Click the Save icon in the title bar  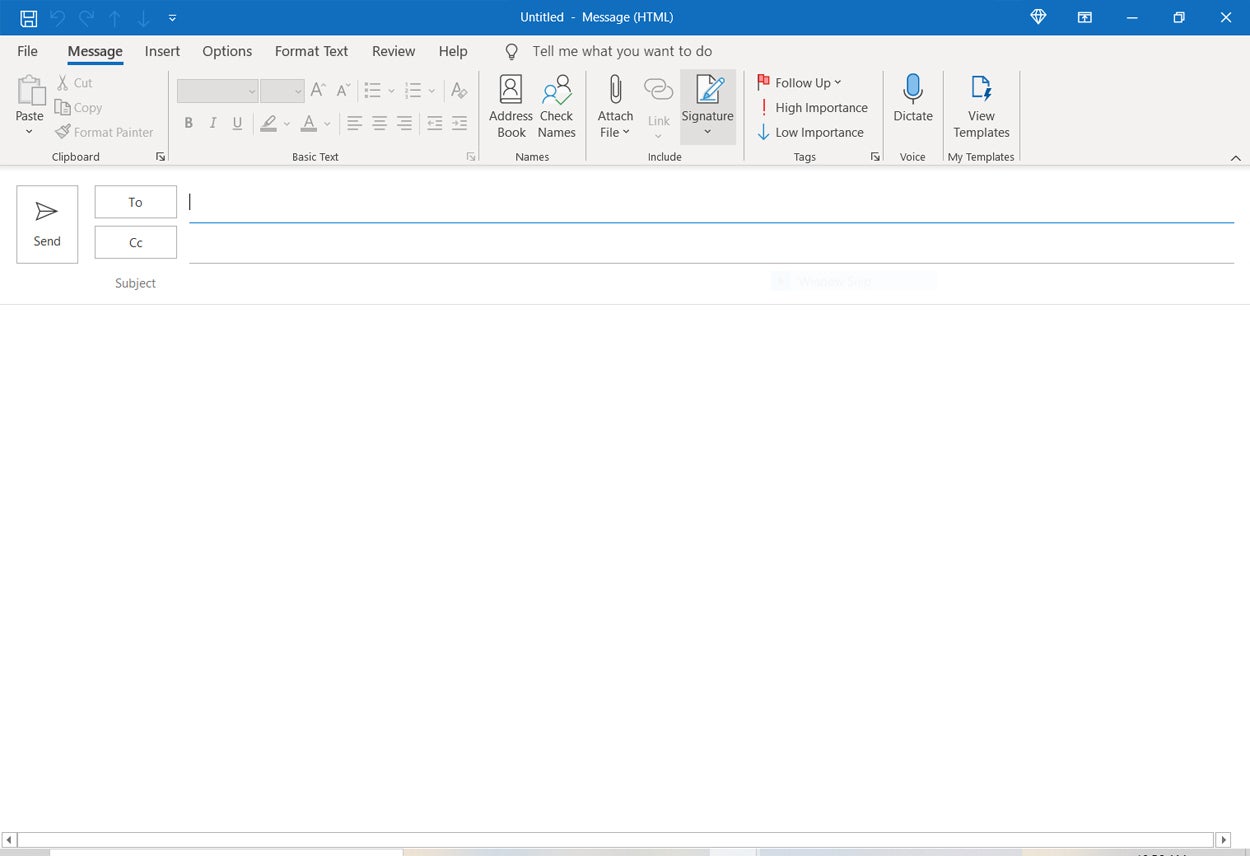29,18
